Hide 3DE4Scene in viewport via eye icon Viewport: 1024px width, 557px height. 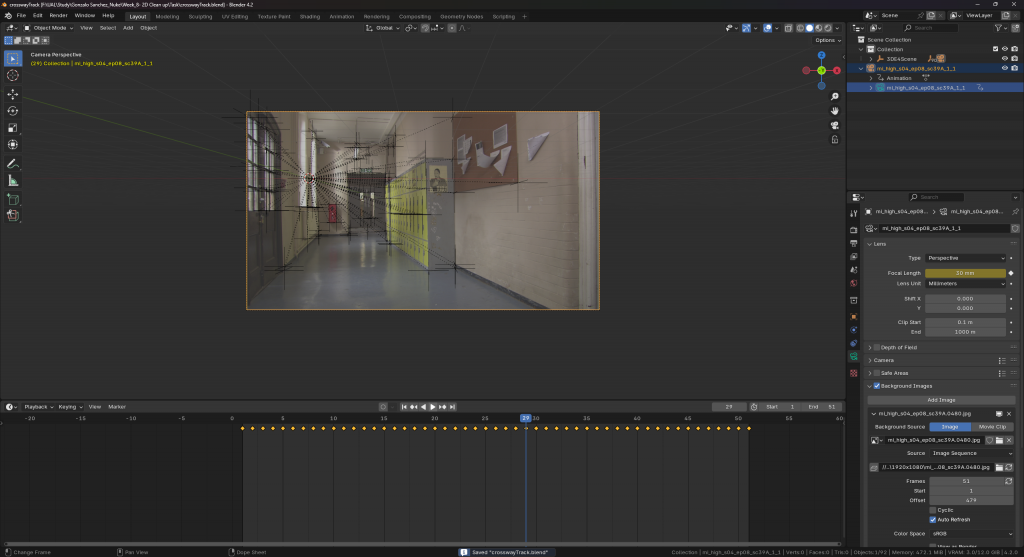1004,59
